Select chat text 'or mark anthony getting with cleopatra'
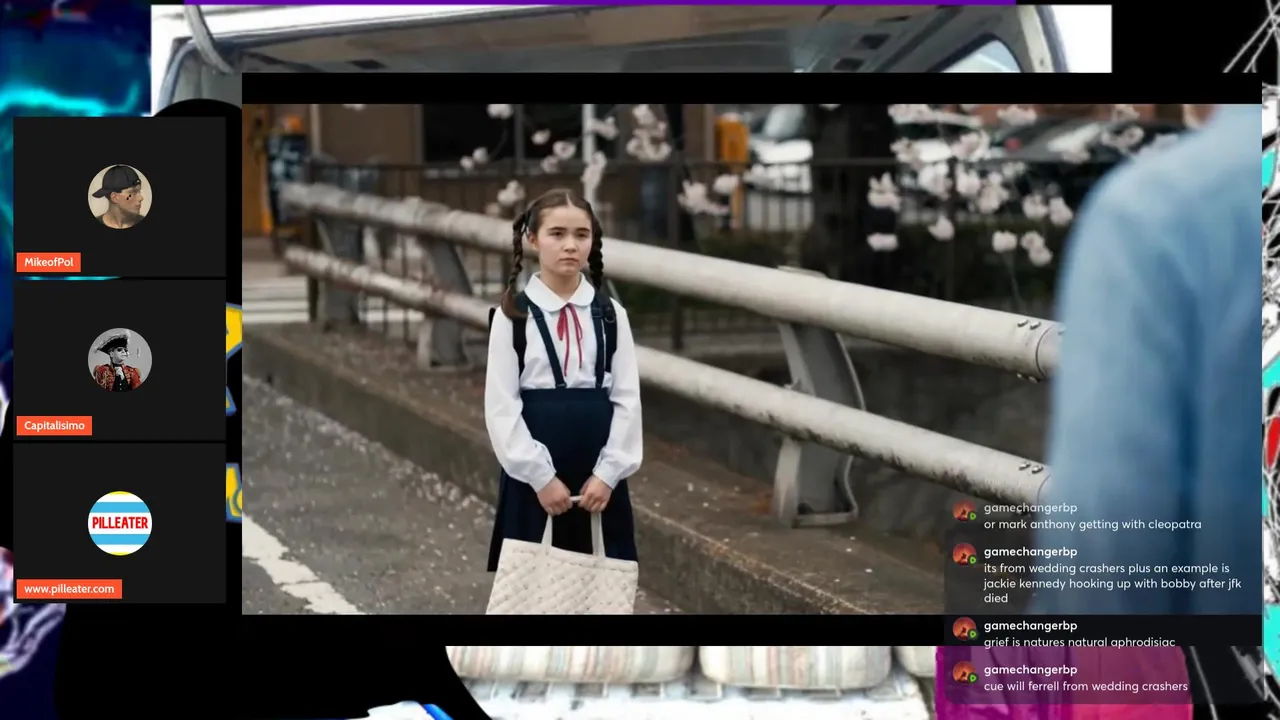The image size is (1280, 720). click(1092, 524)
